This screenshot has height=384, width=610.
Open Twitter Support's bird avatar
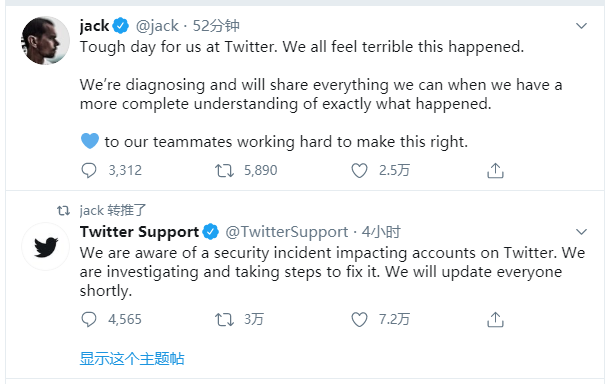[x=46, y=247]
